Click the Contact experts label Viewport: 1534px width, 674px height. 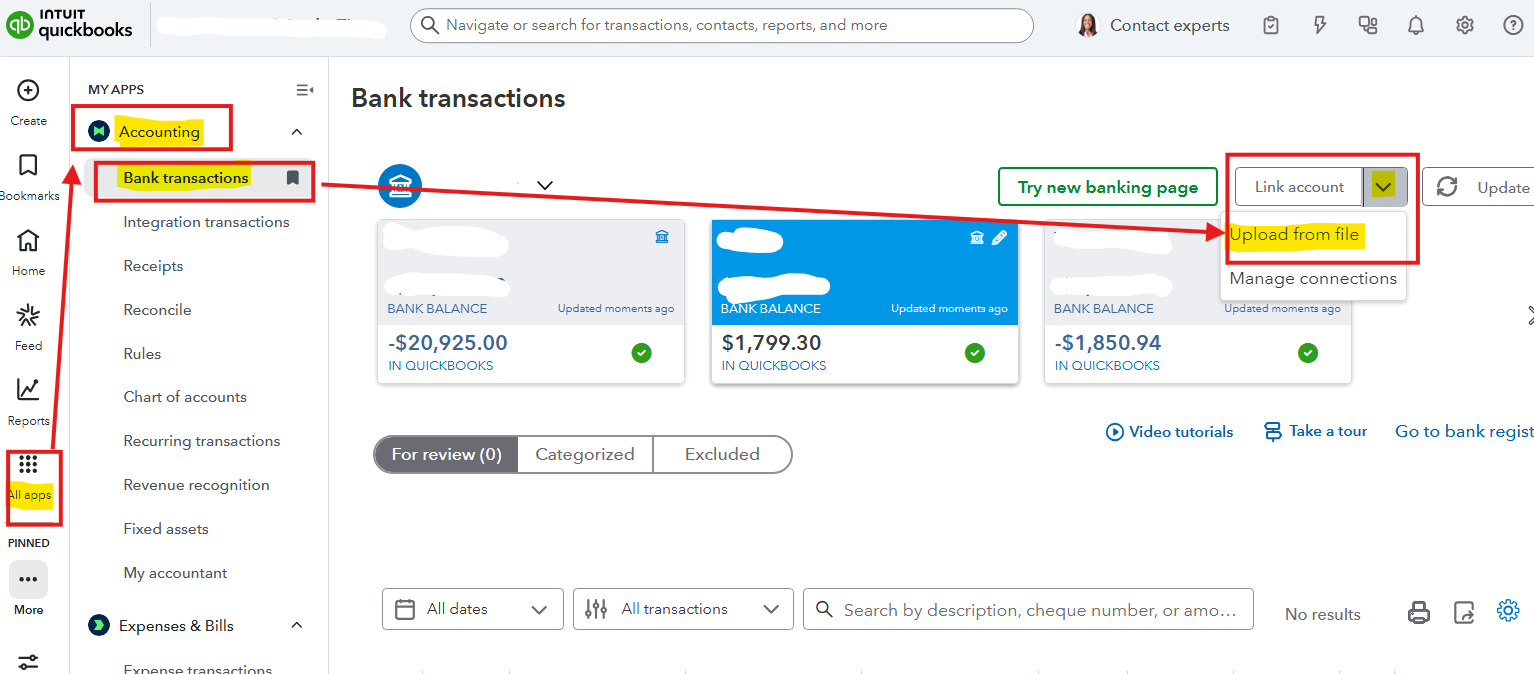(x=1170, y=25)
